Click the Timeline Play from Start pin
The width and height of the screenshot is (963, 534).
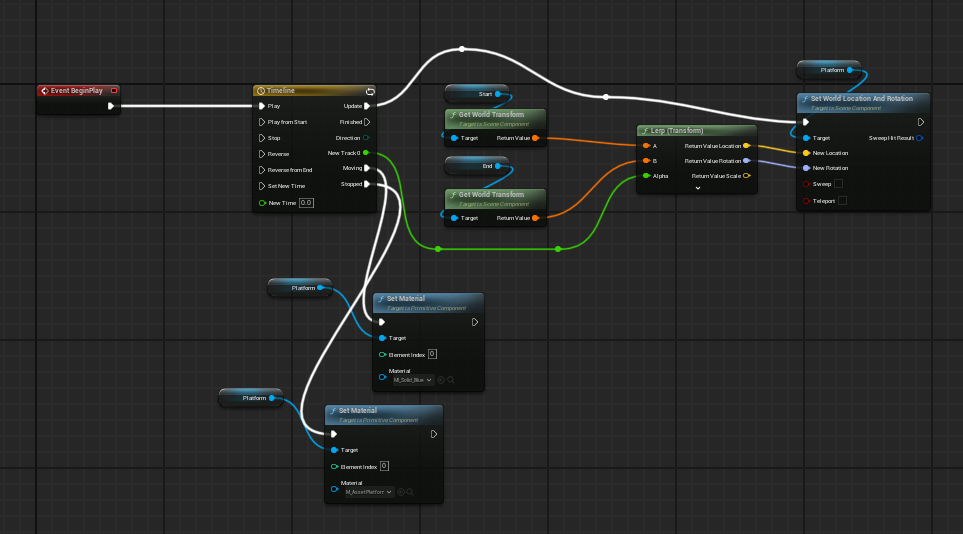pyautogui.click(x=262, y=122)
